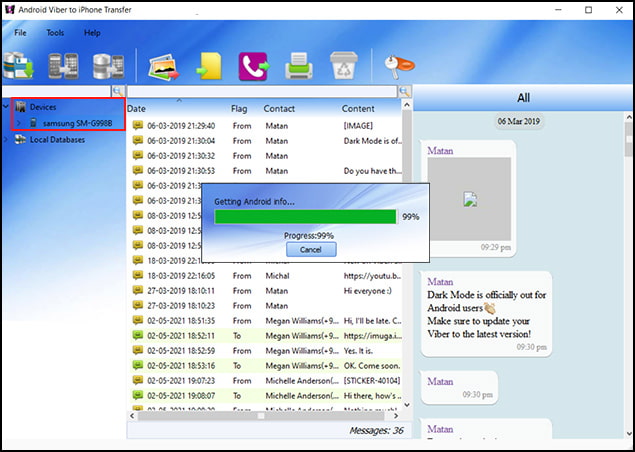The image size is (635, 452).
Task: Open the Tools menu
Action: 55,32
